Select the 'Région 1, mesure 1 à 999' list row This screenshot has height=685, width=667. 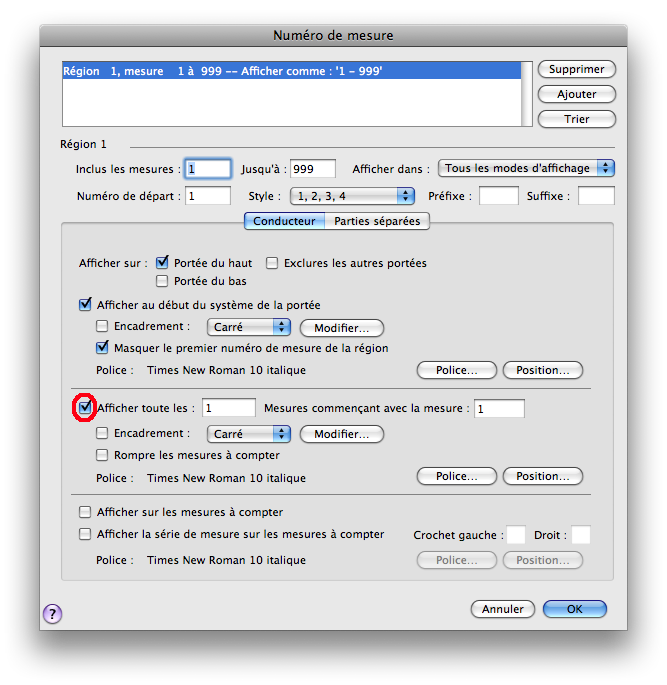coord(290,72)
